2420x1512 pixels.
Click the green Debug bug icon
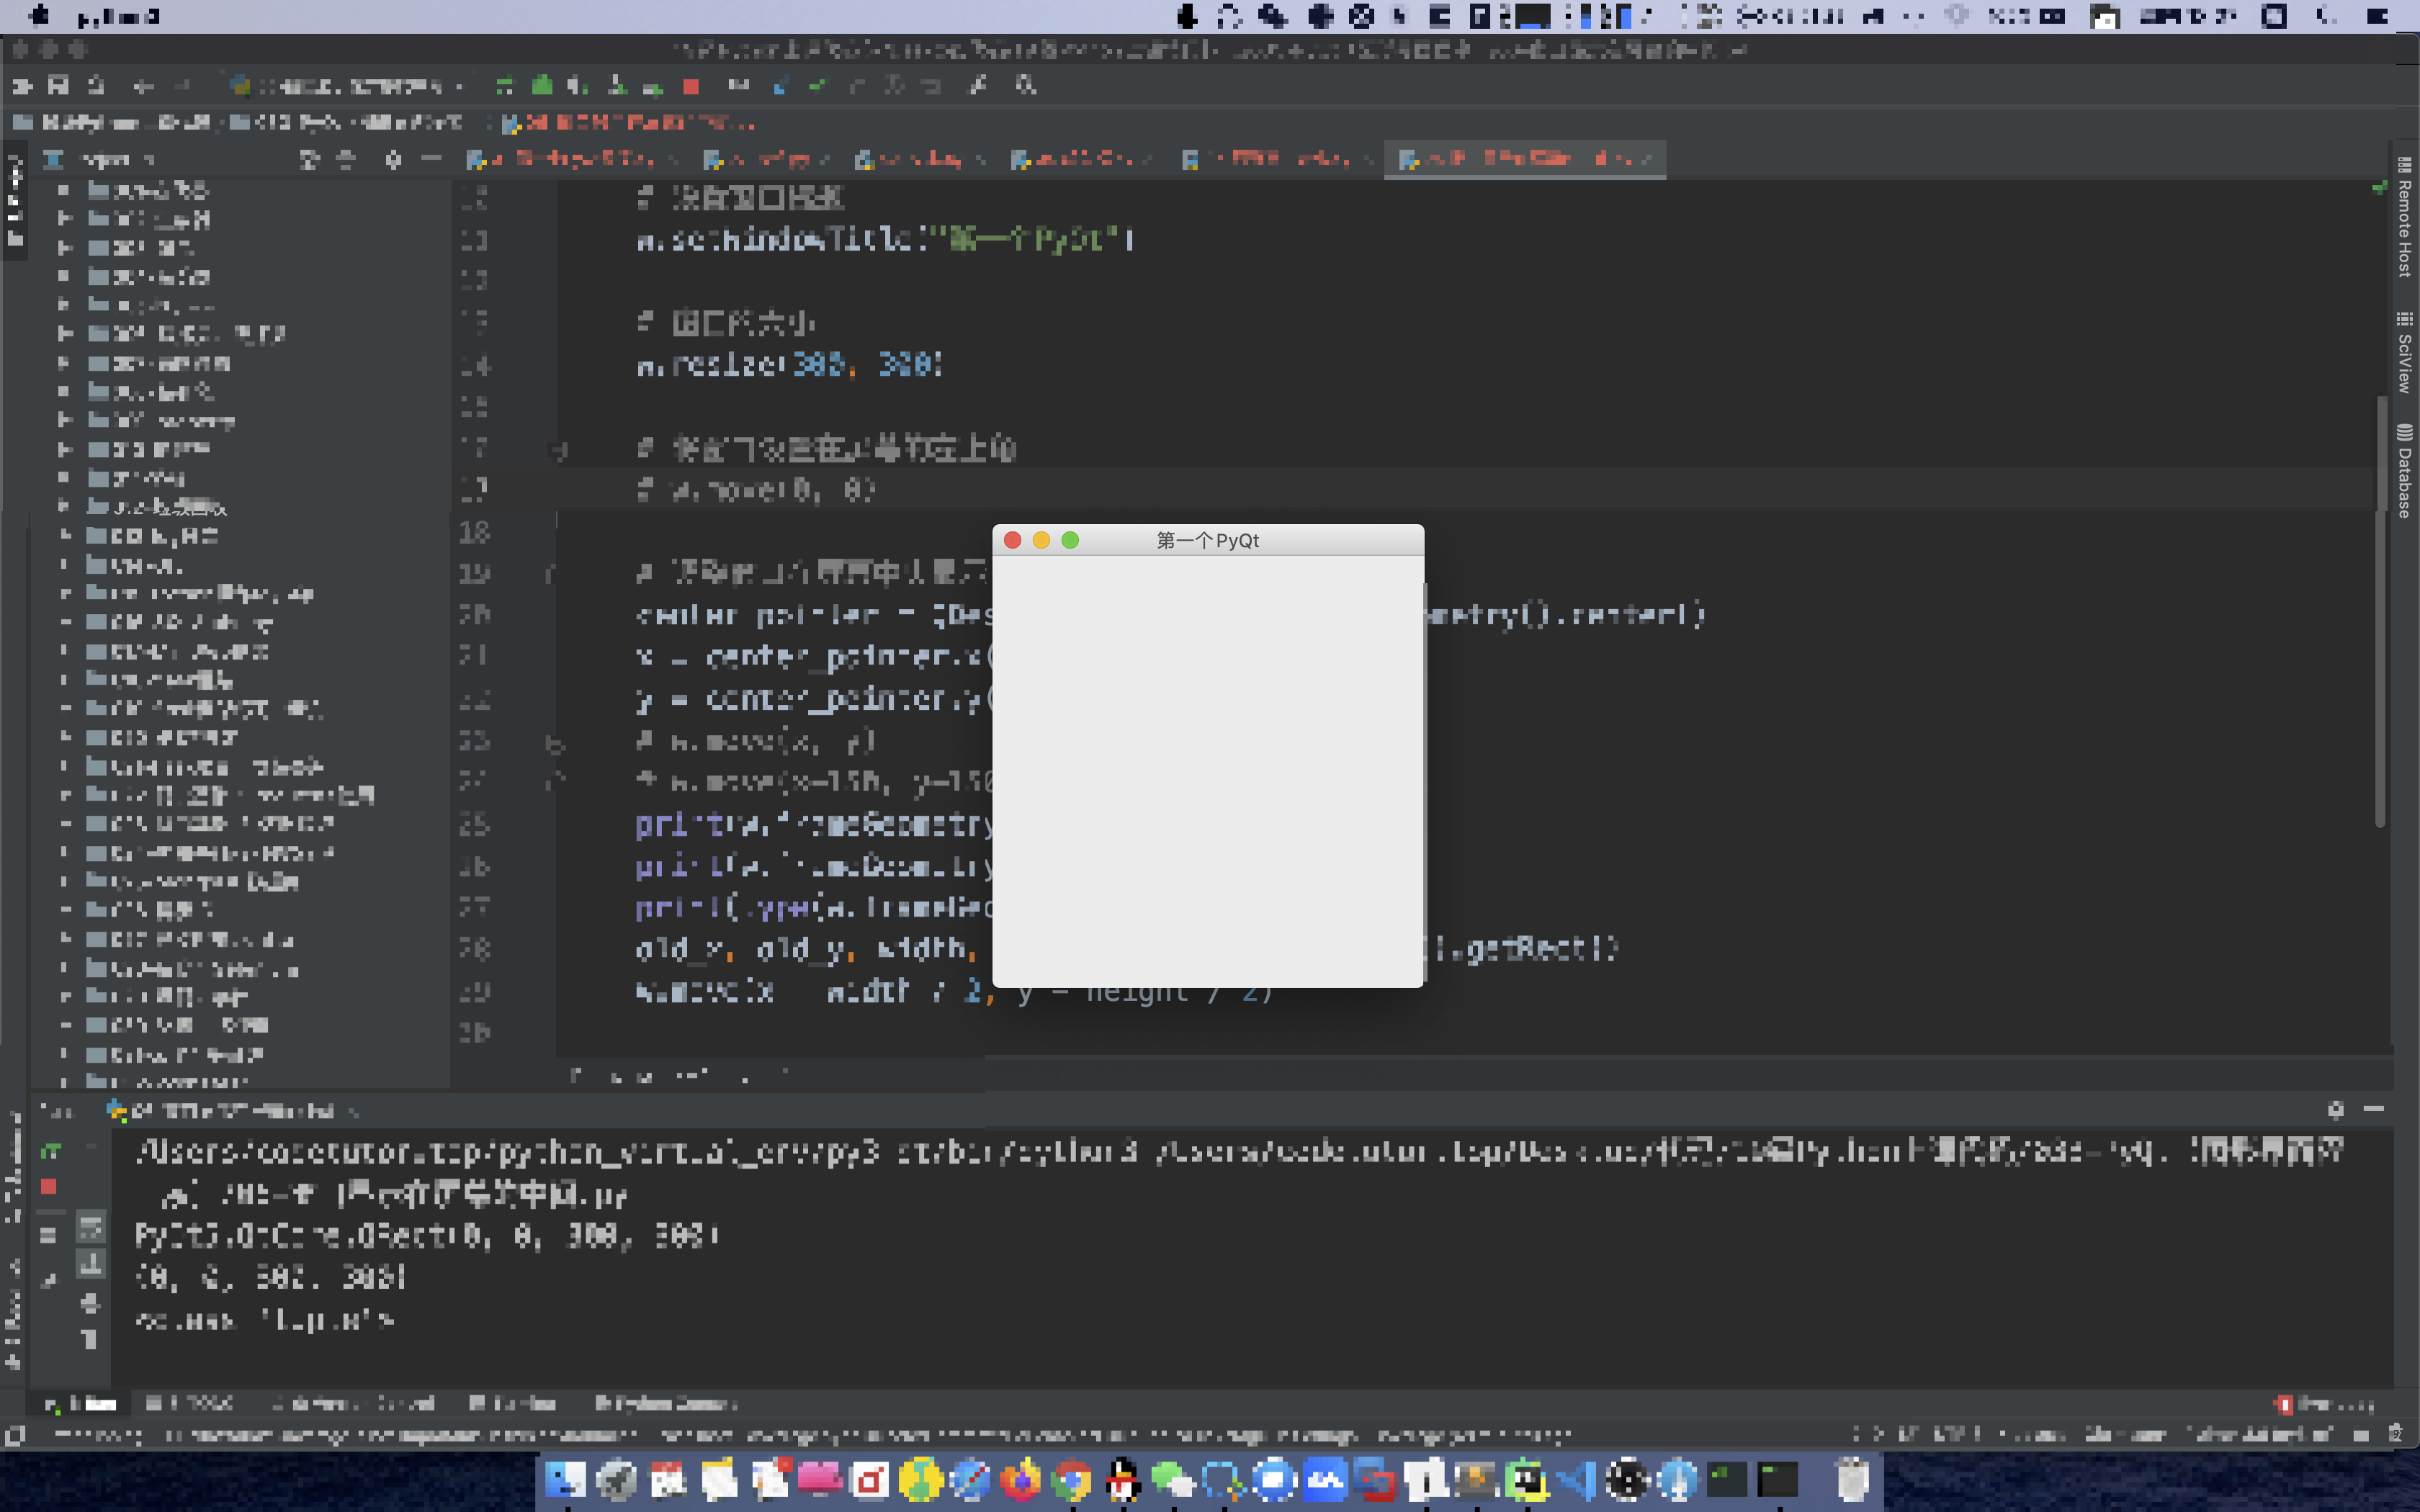[542, 86]
